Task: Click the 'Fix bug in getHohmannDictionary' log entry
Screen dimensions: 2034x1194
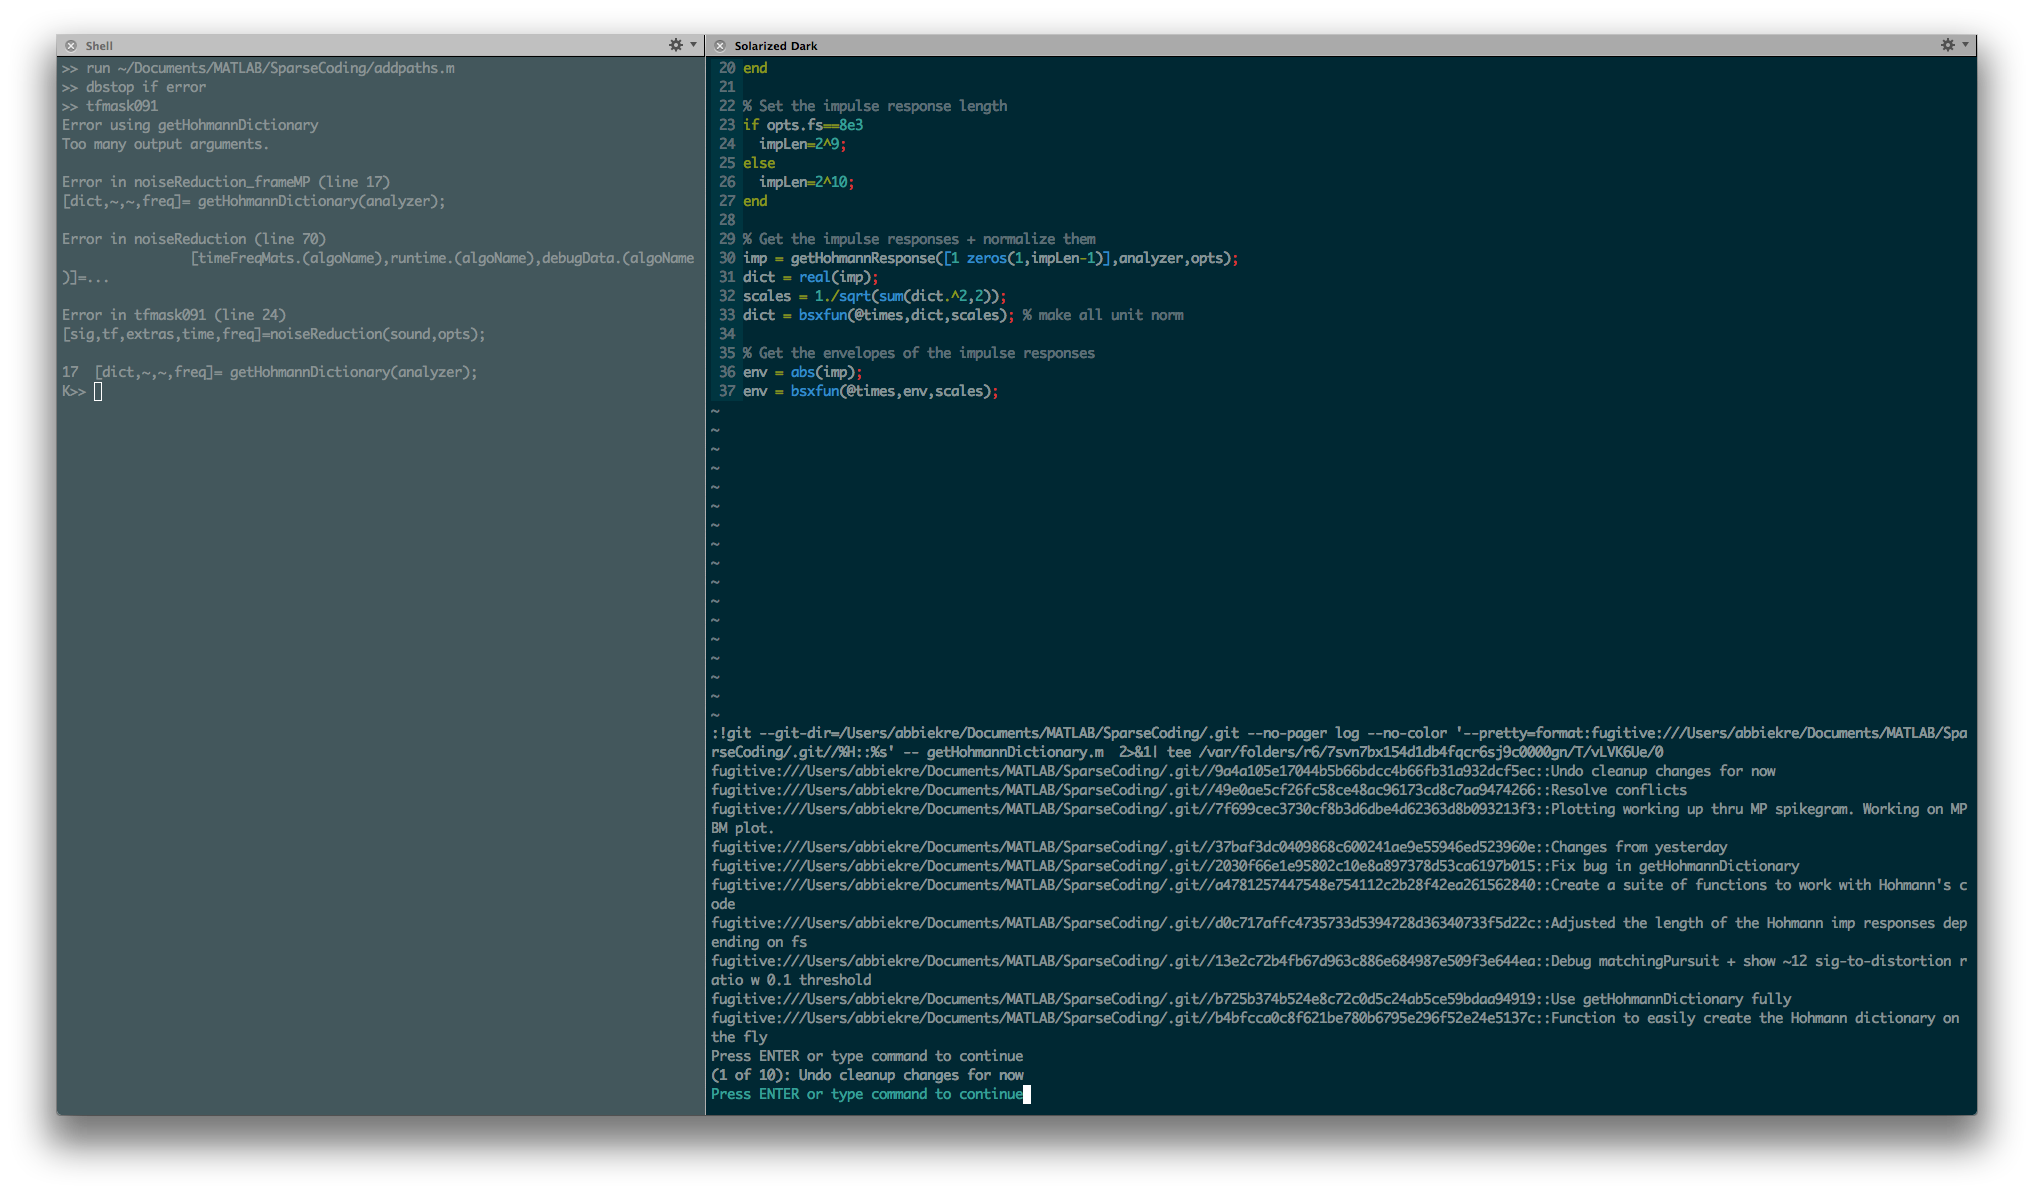Action: click(x=1675, y=866)
